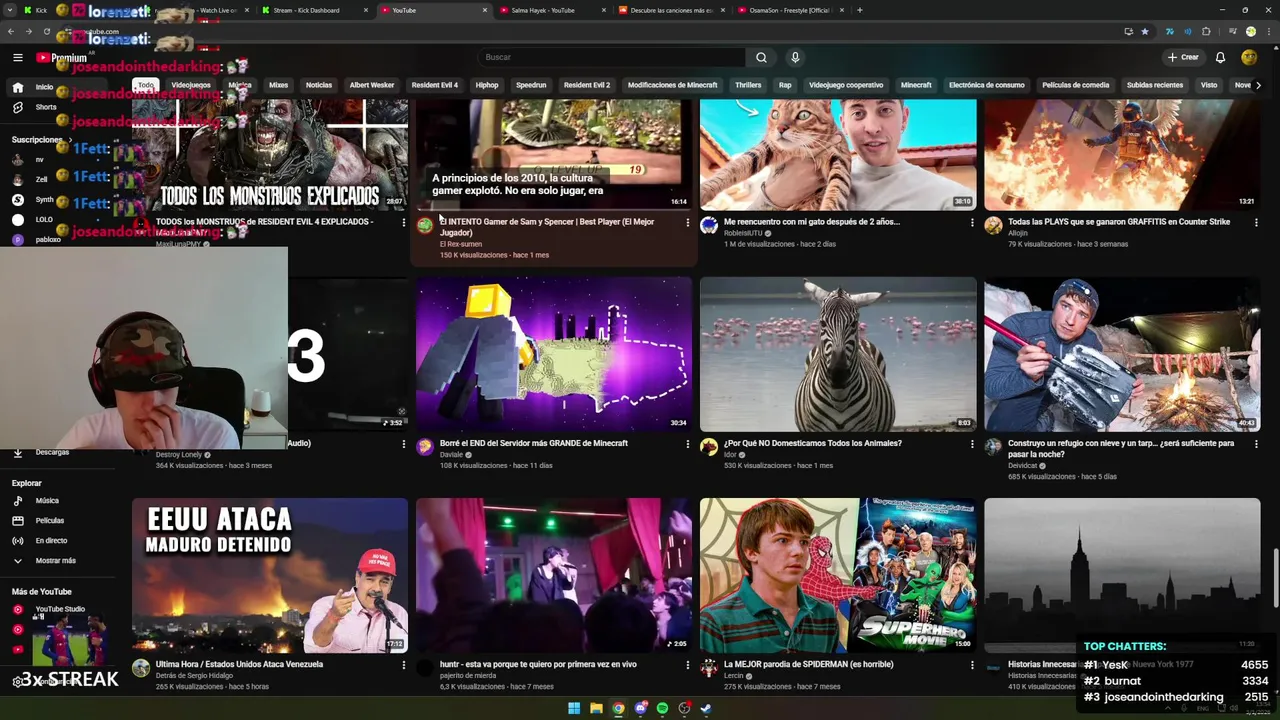The height and width of the screenshot is (720, 1280).
Task: Open the YouTube hamburger guide menu
Action: 17,58
